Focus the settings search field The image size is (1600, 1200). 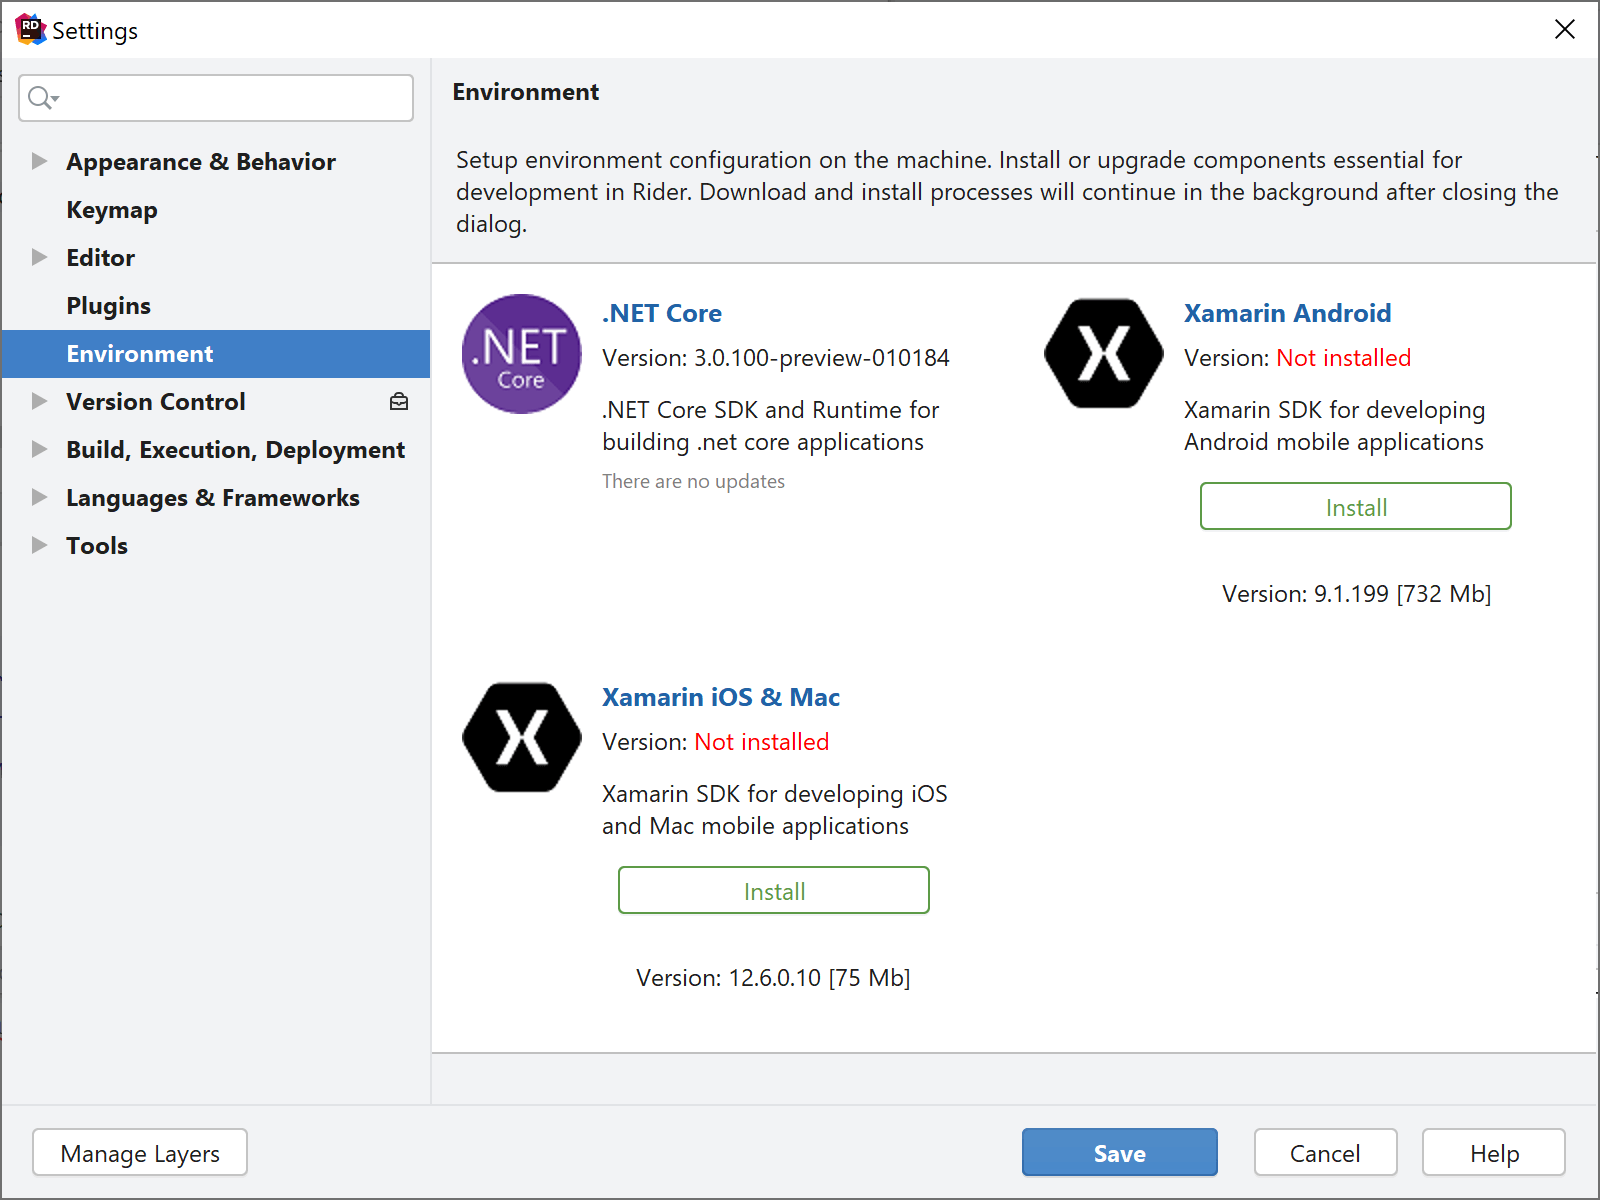[x=216, y=98]
